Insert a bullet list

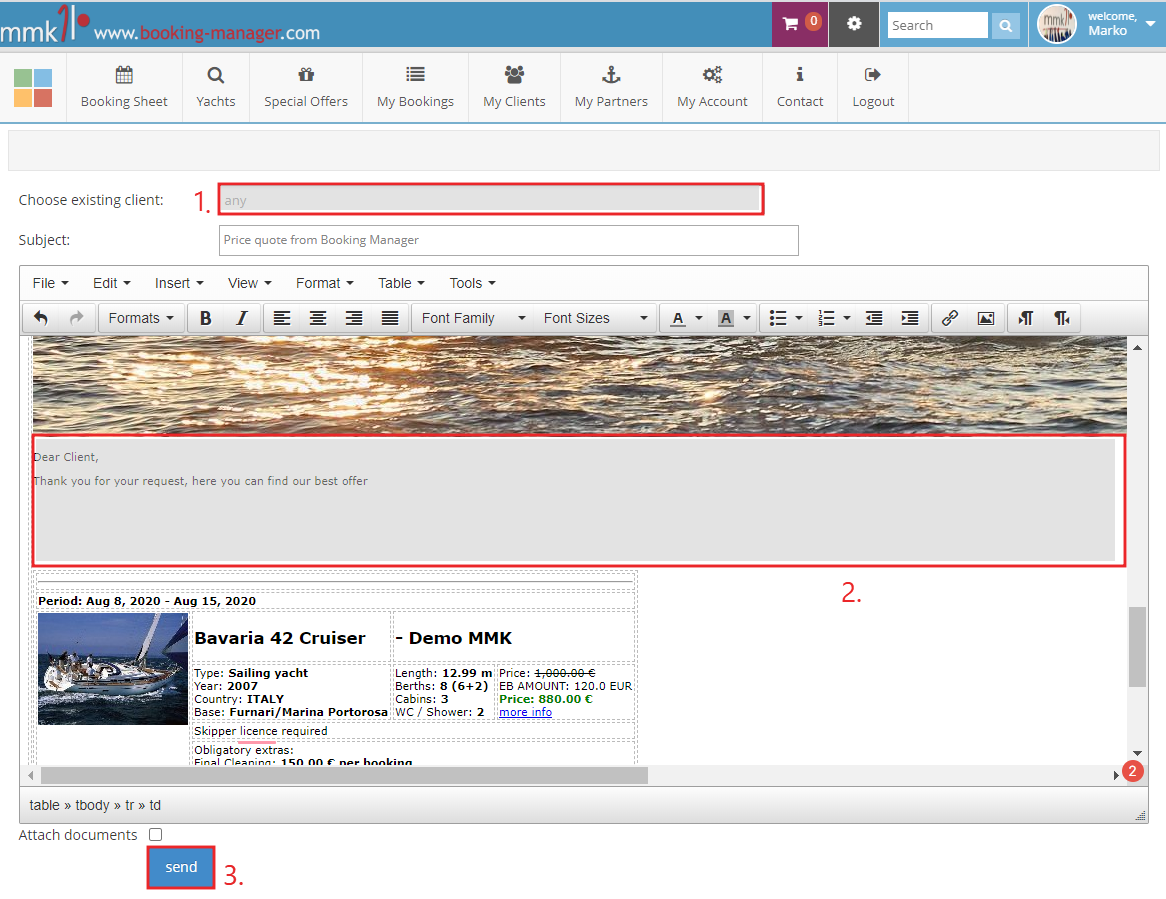pyautogui.click(x=777, y=318)
